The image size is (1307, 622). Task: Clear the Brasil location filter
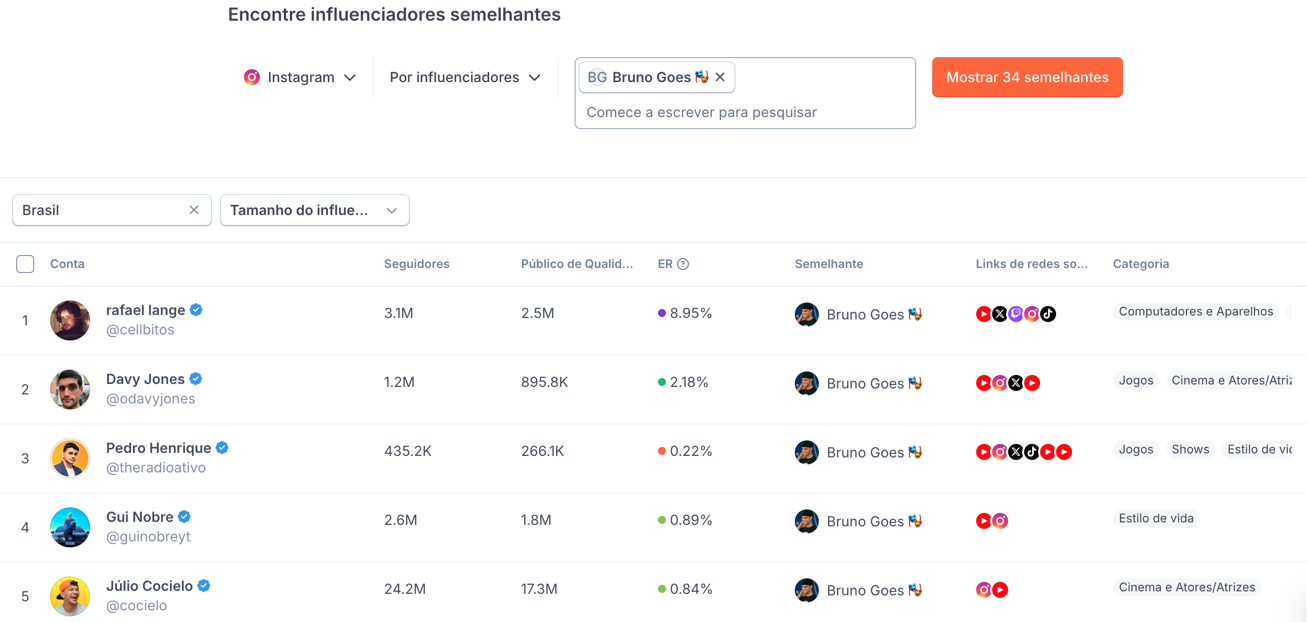coord(194,210)
